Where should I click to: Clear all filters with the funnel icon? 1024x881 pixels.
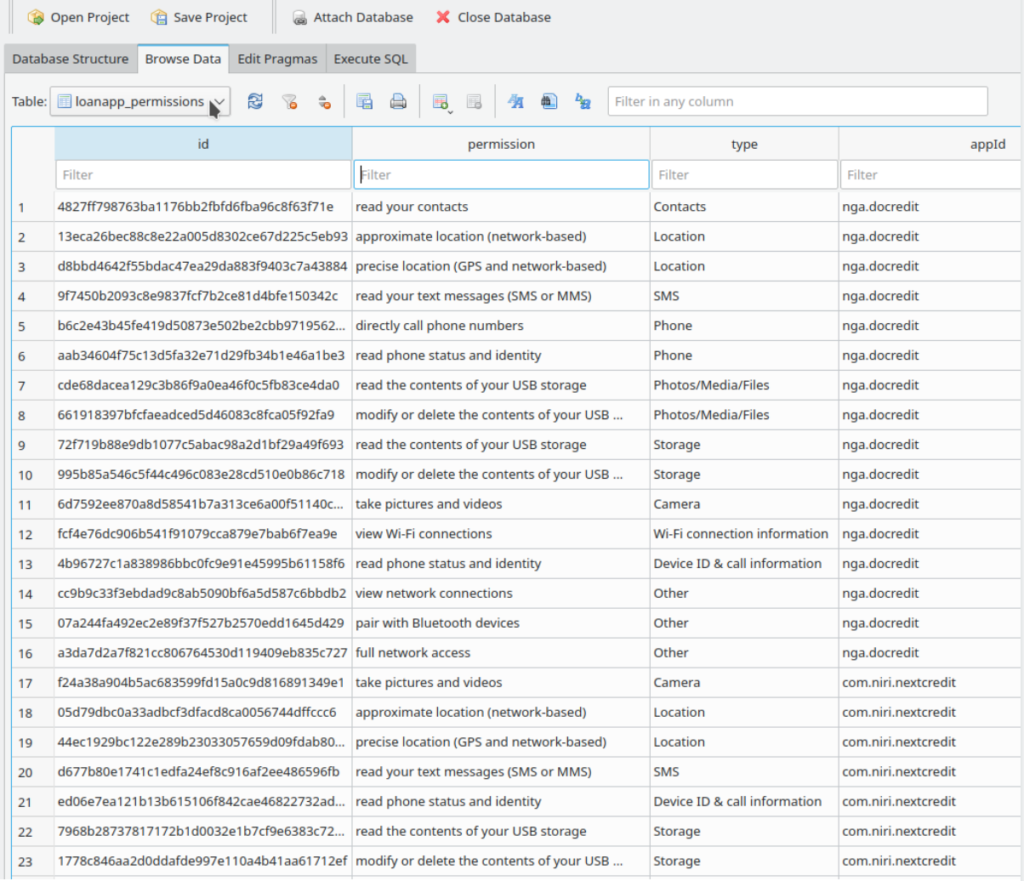coord(289,101)
